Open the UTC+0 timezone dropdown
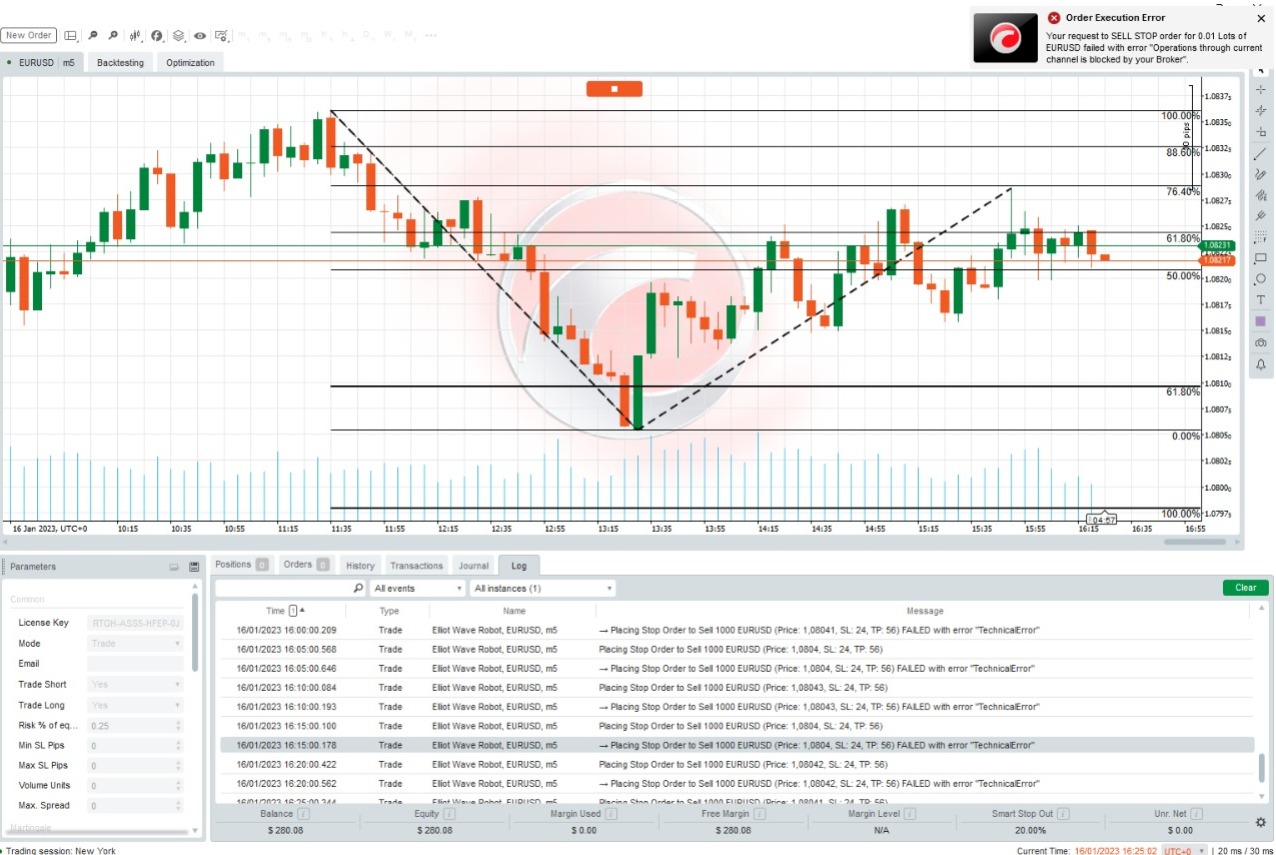Screen dimensions: 1276x855 pyautogui.click(x=1184, y=850)
